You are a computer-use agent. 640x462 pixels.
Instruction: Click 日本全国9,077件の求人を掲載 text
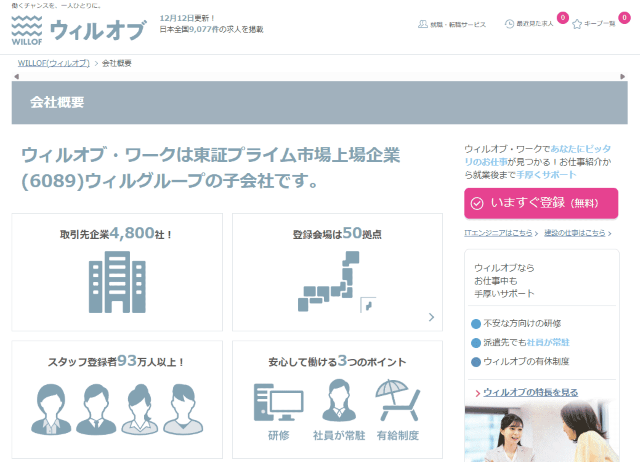click(211, 29)
